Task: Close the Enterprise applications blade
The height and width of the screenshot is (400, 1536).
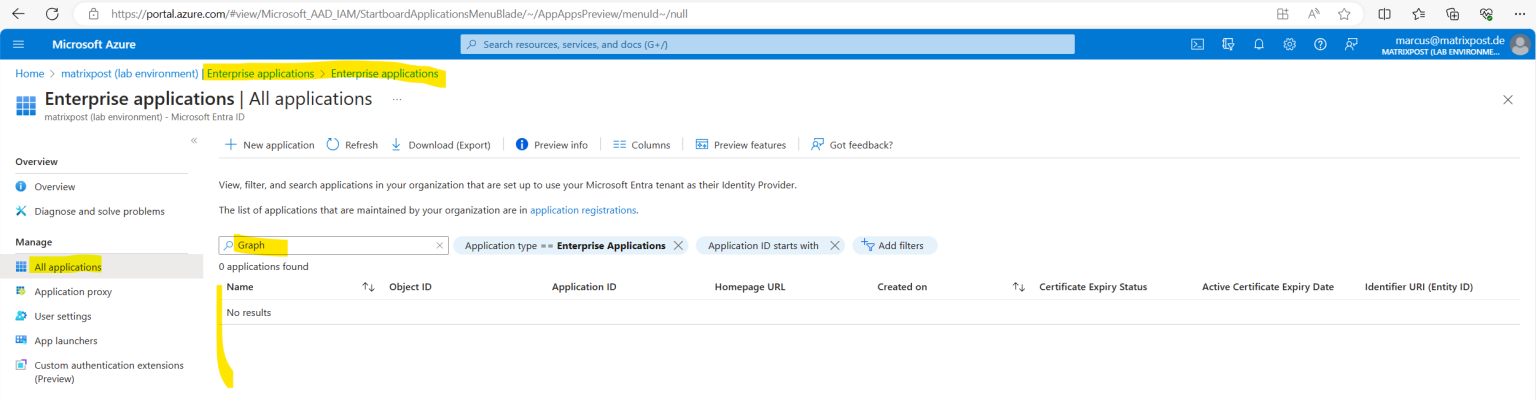Action: [1508, 99]
